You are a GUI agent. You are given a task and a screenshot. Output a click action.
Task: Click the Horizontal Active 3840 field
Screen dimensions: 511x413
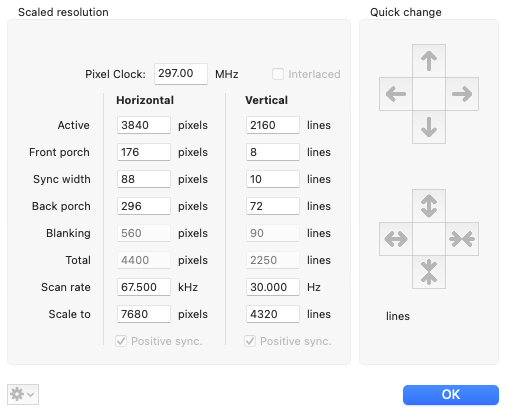144,125
